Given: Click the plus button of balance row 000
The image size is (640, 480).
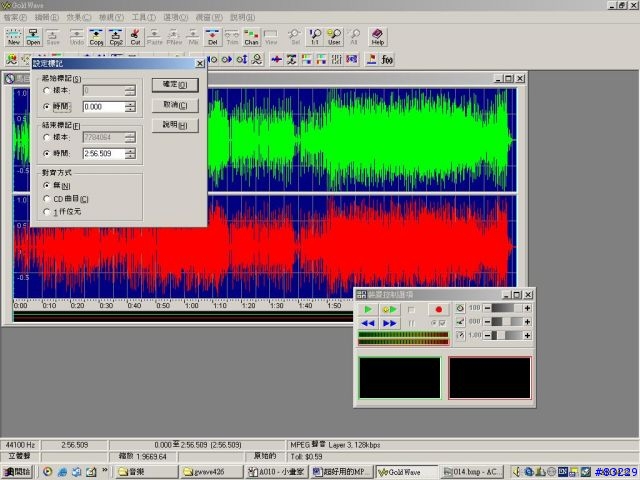Looking at the screenshot, I should [x=527, y=322].
